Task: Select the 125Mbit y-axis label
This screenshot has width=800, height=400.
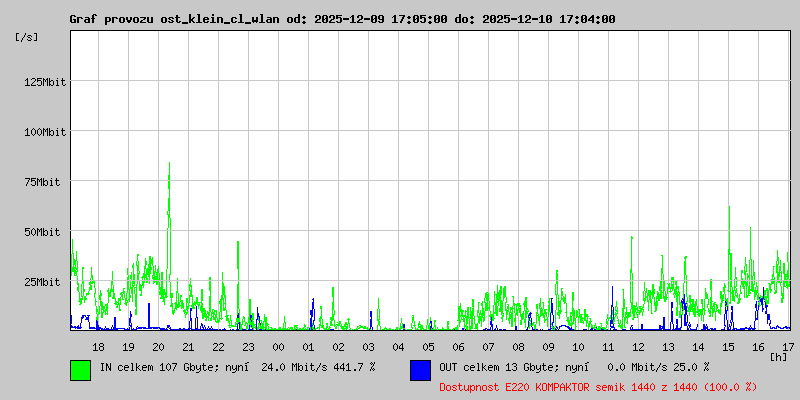Action: pos(45,81)
